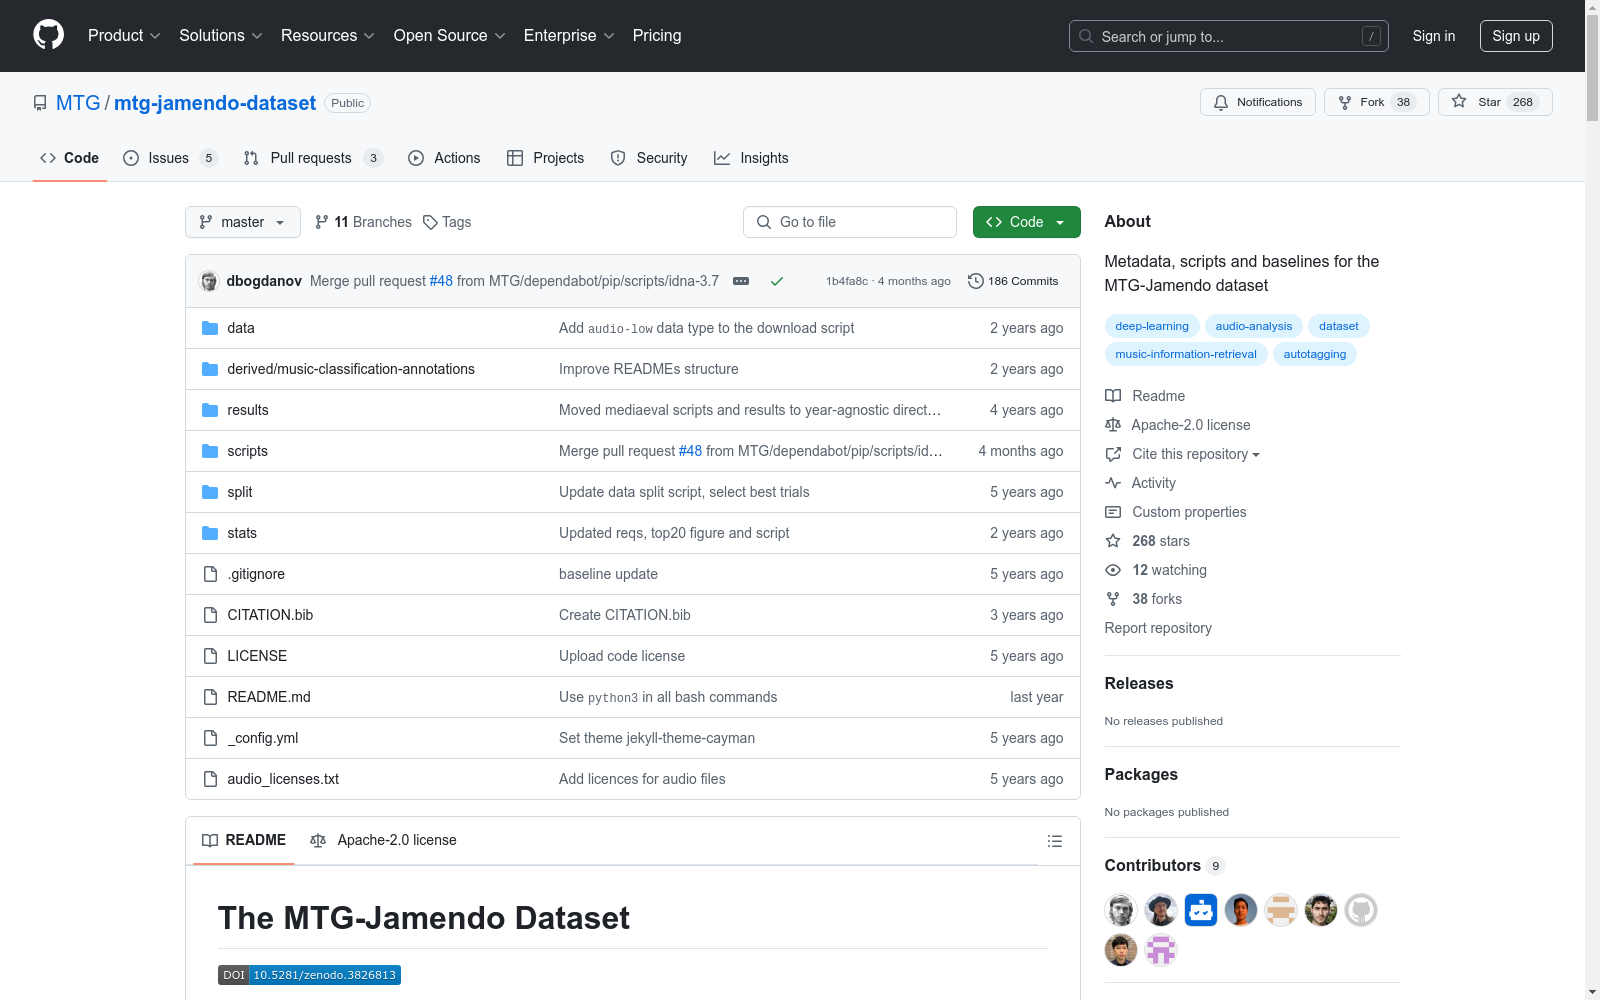This screenshot has width=1600, height=1000.
Task: Open the Custom properties link
Action: [1176, 512]
